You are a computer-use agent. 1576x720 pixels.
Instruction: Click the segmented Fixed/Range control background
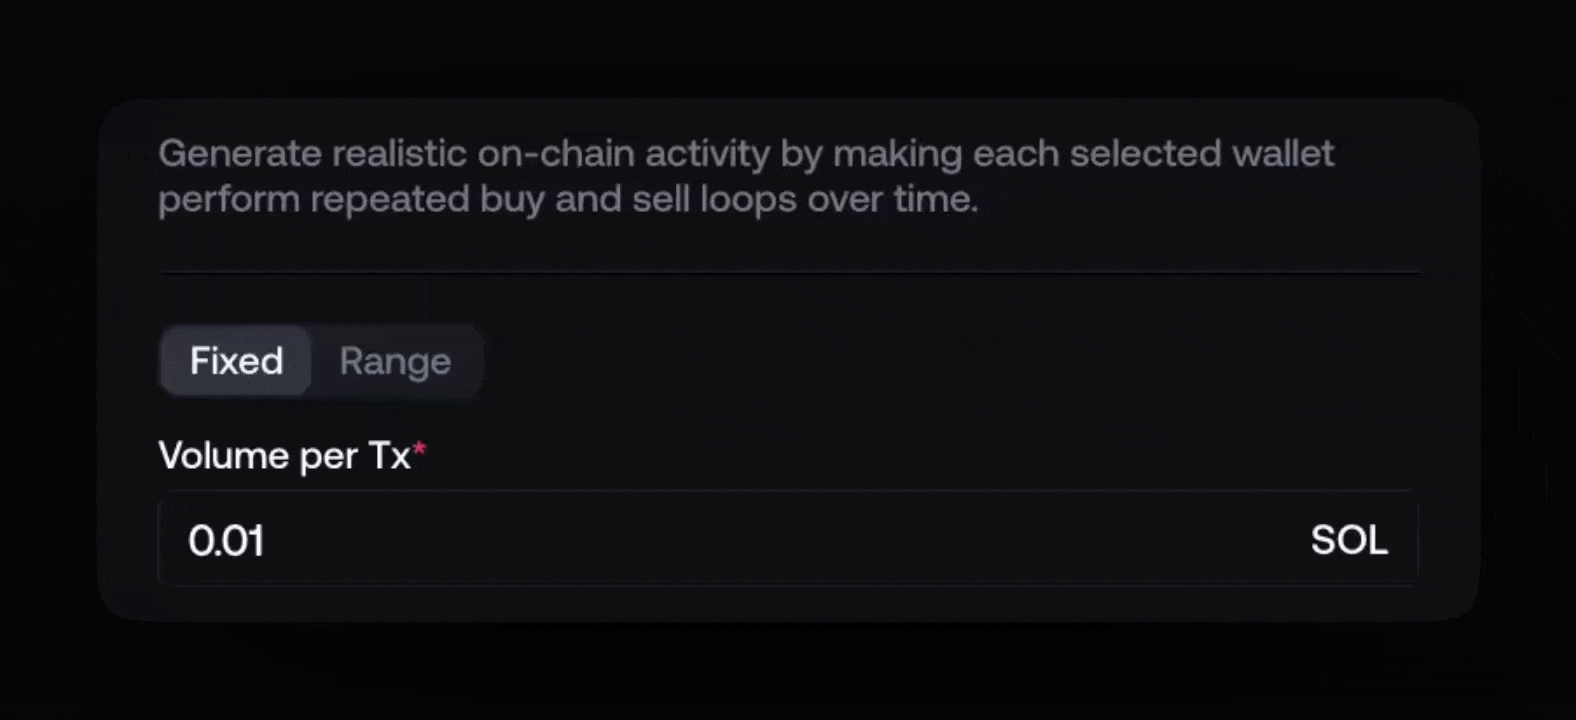point(470,361)
